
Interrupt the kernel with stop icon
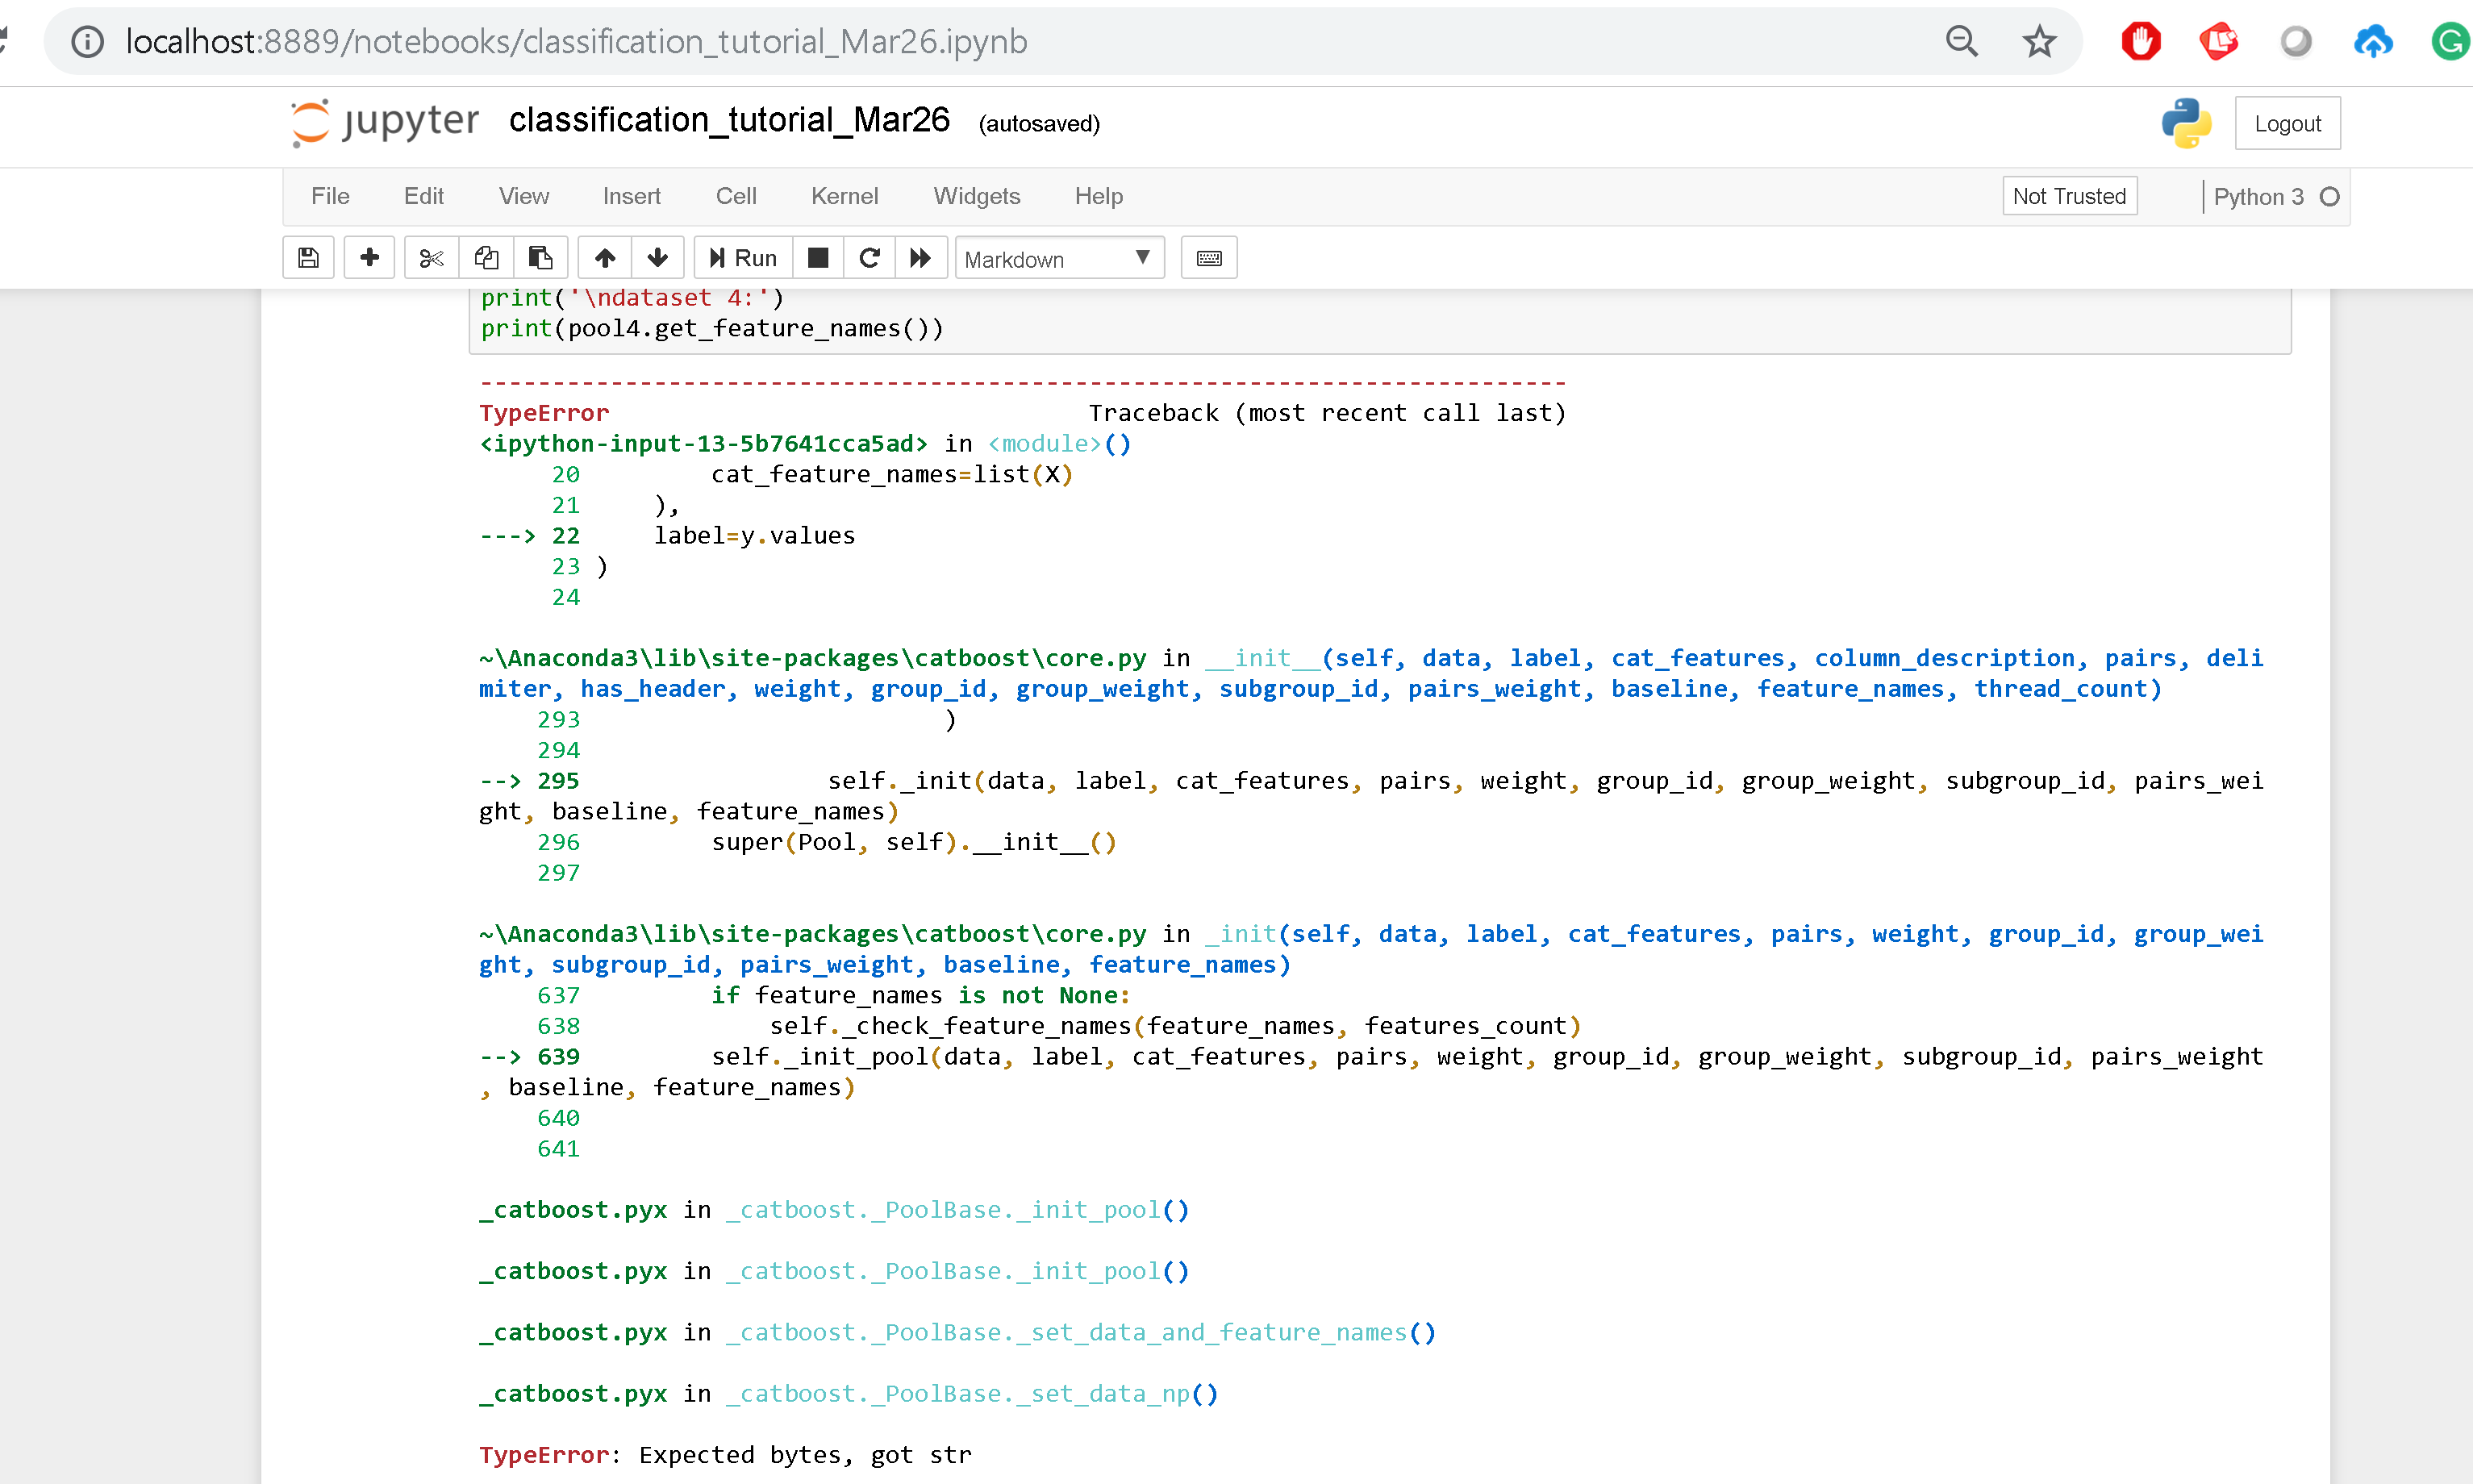818,258
